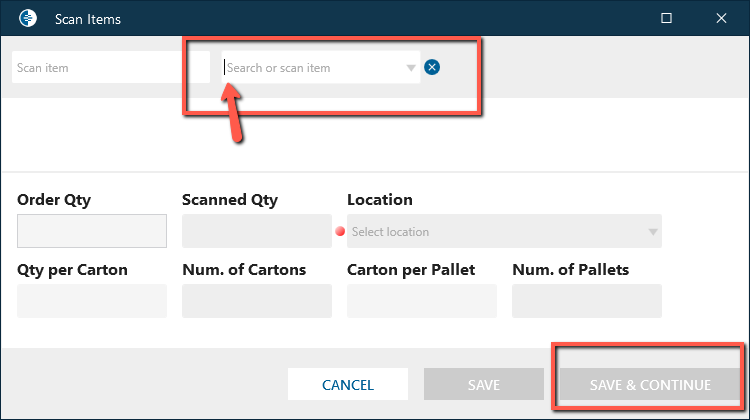Focus the Qty per Carton field
The height and width of the screenshot is (420, 750).
click(x=92, y=301)
